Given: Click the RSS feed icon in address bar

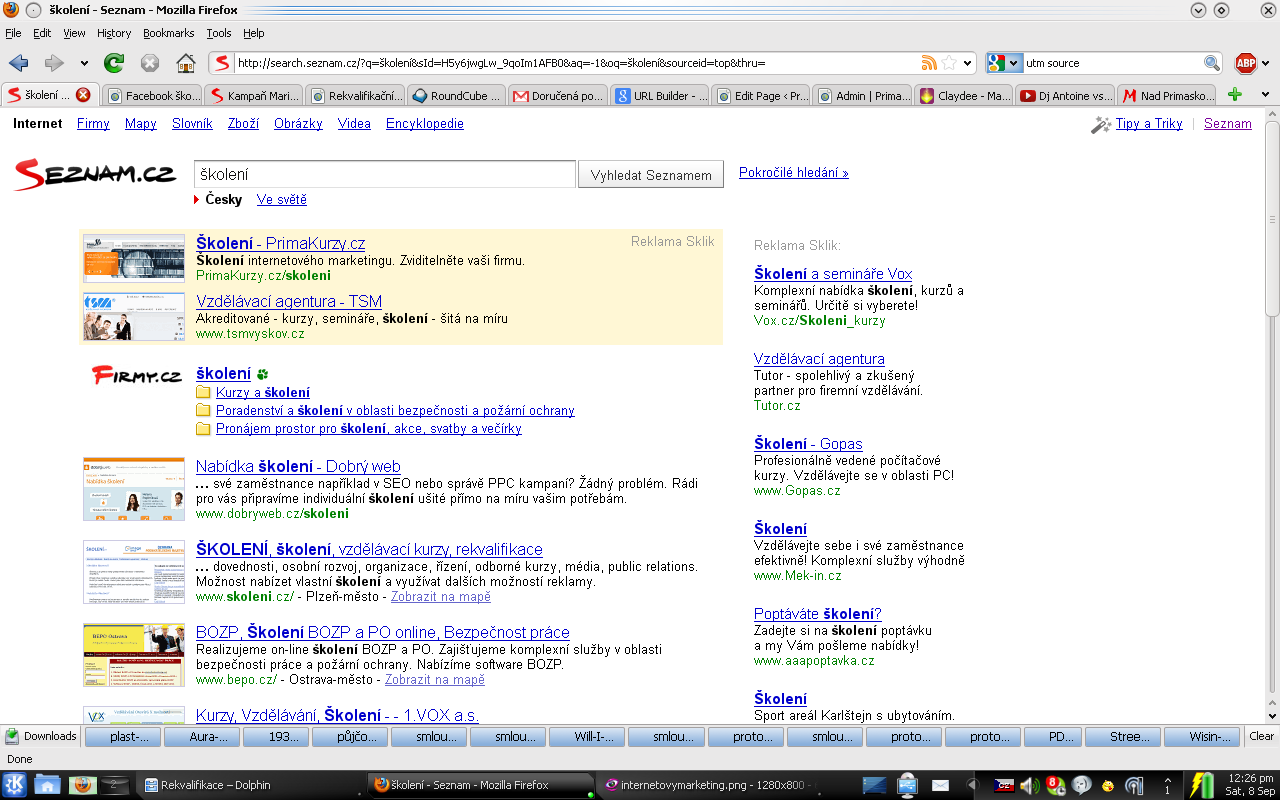Looking at the screenshot, I should (929, 63).
